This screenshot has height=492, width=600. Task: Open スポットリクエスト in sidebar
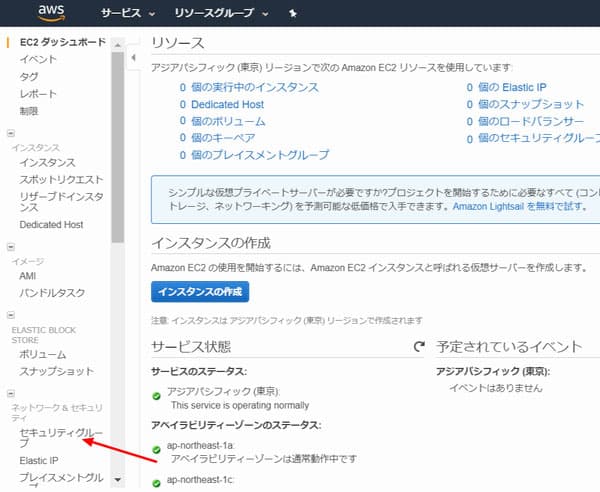click(x=61, y=179)
